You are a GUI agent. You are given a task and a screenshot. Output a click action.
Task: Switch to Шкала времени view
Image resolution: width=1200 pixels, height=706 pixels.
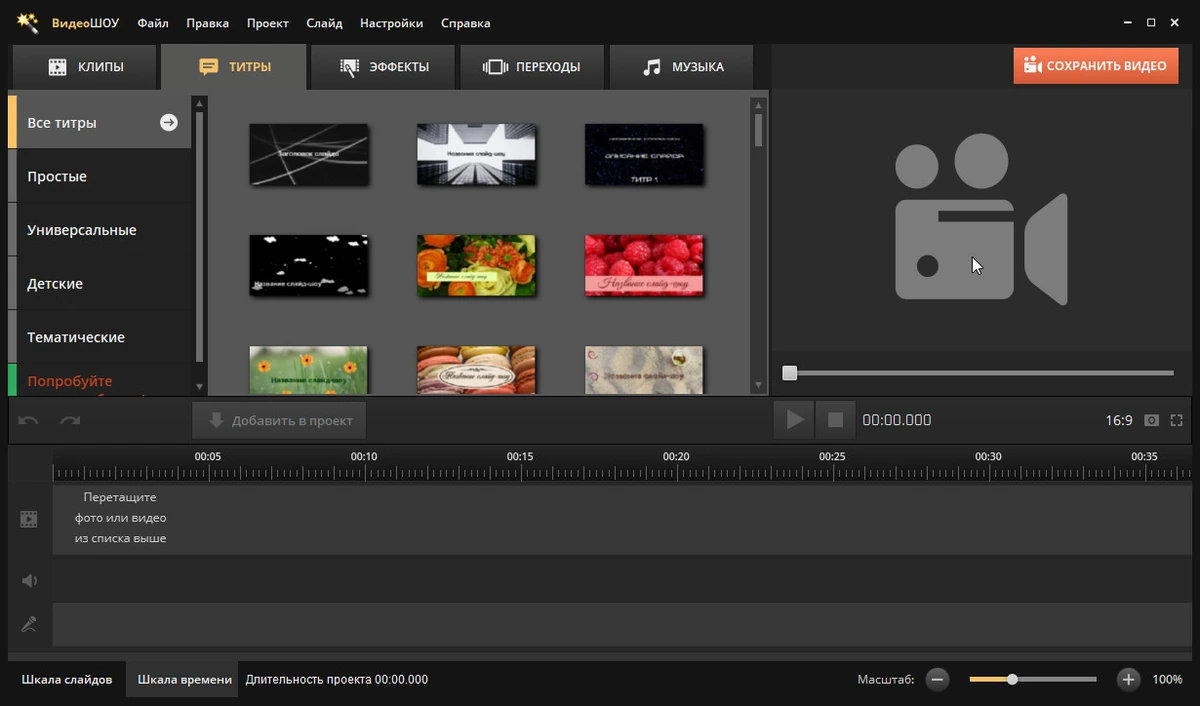[184, 679]
